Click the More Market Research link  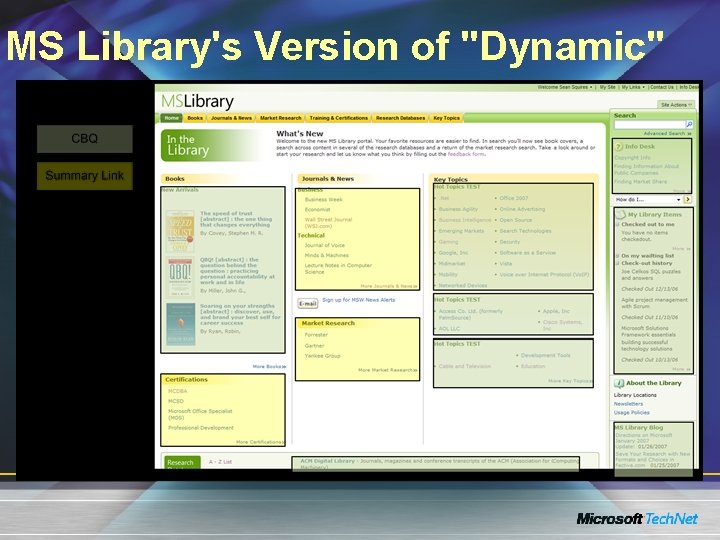tap(387, 370)
